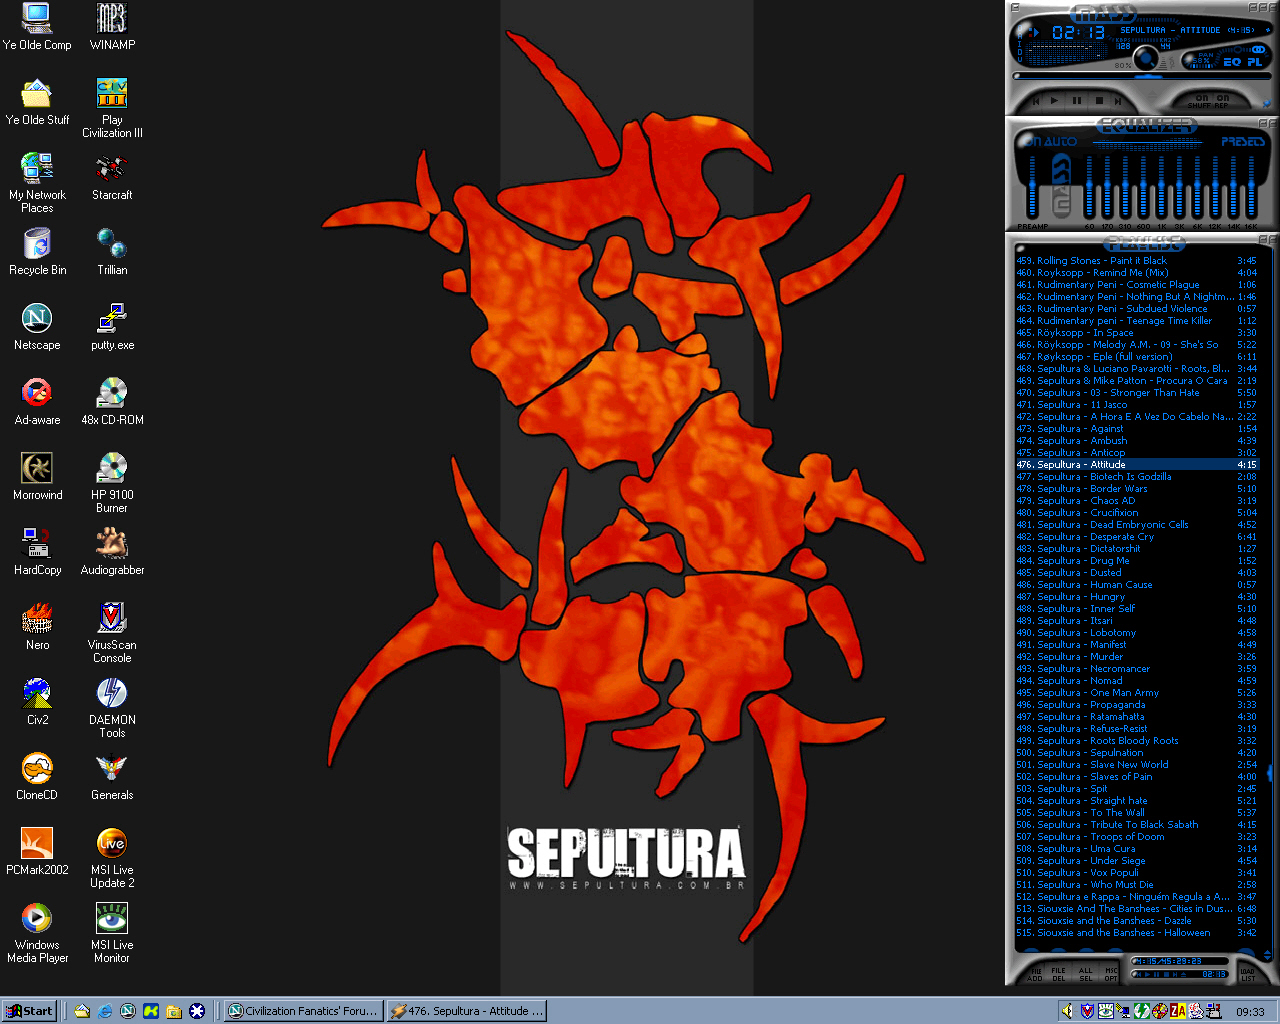The image size is (1280, 1024).
Task: Switch the equalizer ON toggle
Action: pyautogui.click(x=1031, y=141)
